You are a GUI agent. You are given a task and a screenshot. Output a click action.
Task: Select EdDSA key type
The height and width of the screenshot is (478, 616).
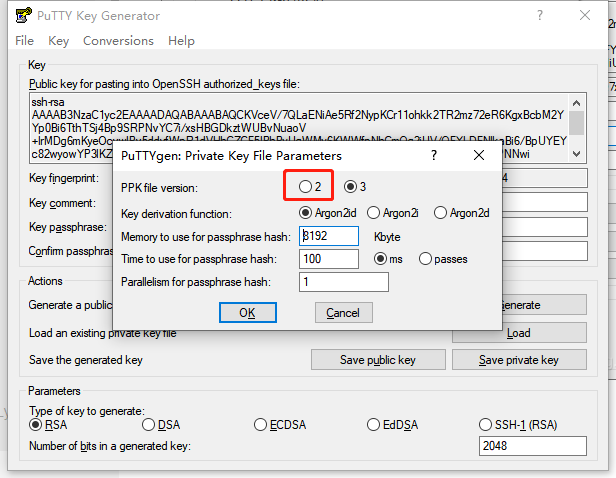coord(392,425)
